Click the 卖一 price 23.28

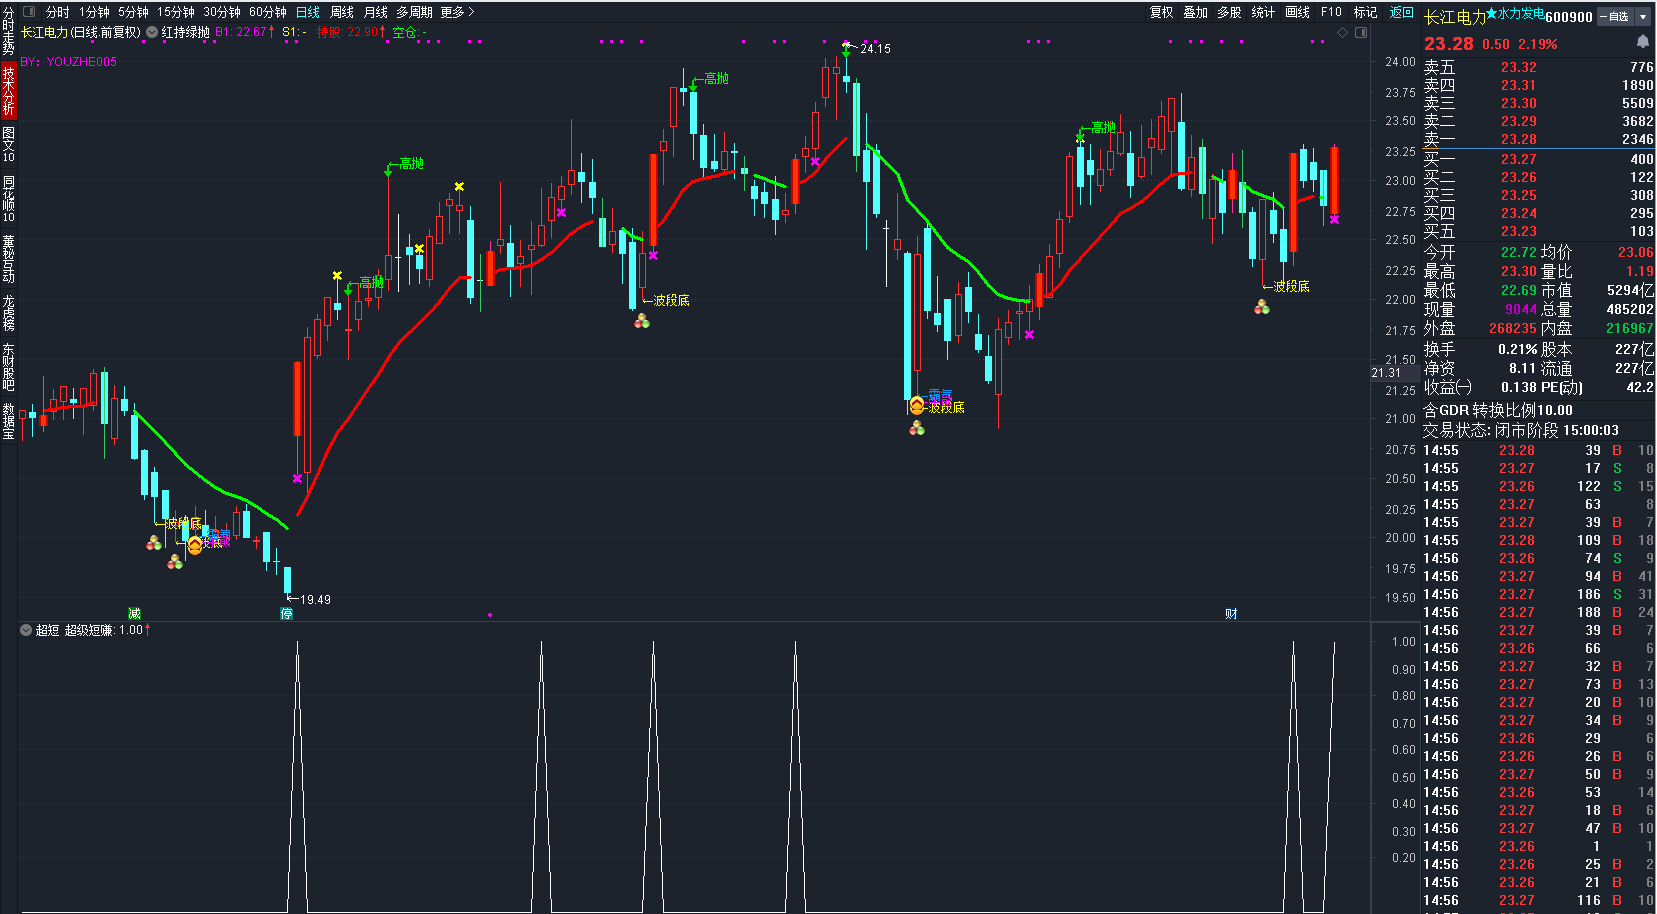point(1518,139)
